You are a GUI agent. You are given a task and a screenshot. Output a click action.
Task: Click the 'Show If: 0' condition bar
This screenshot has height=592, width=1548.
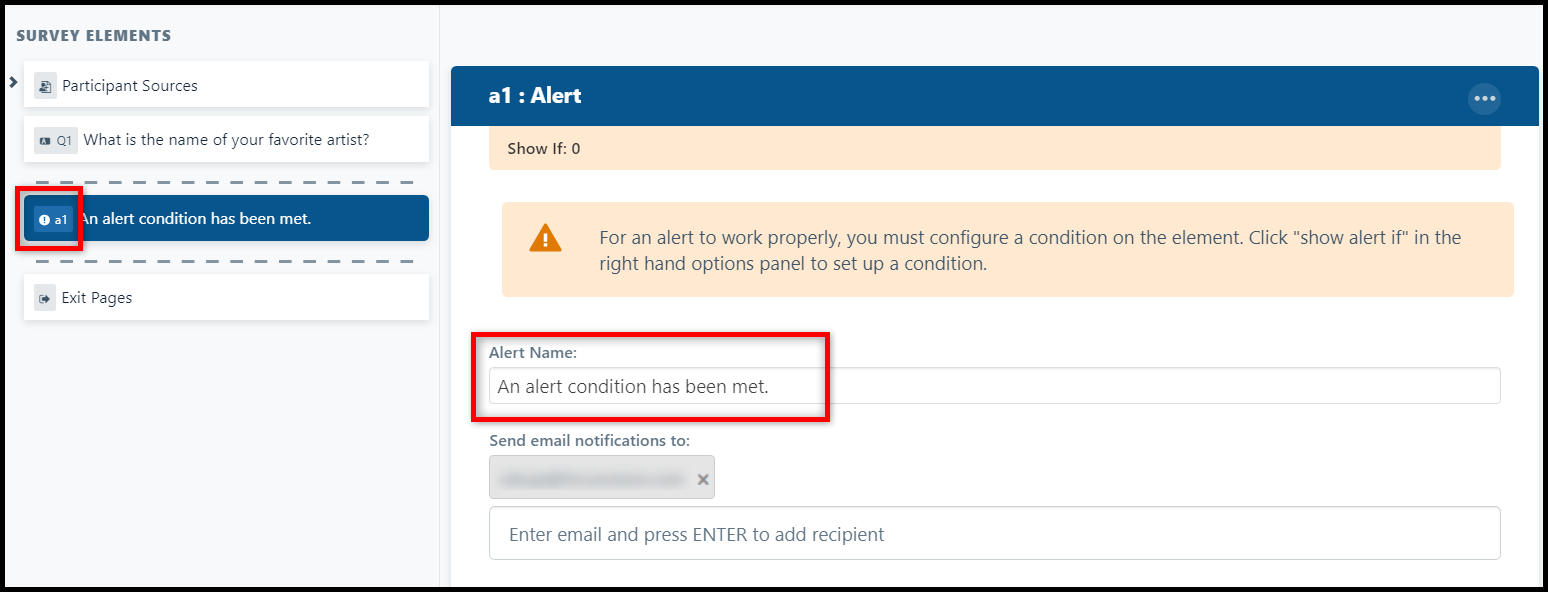tap(994, 149)
